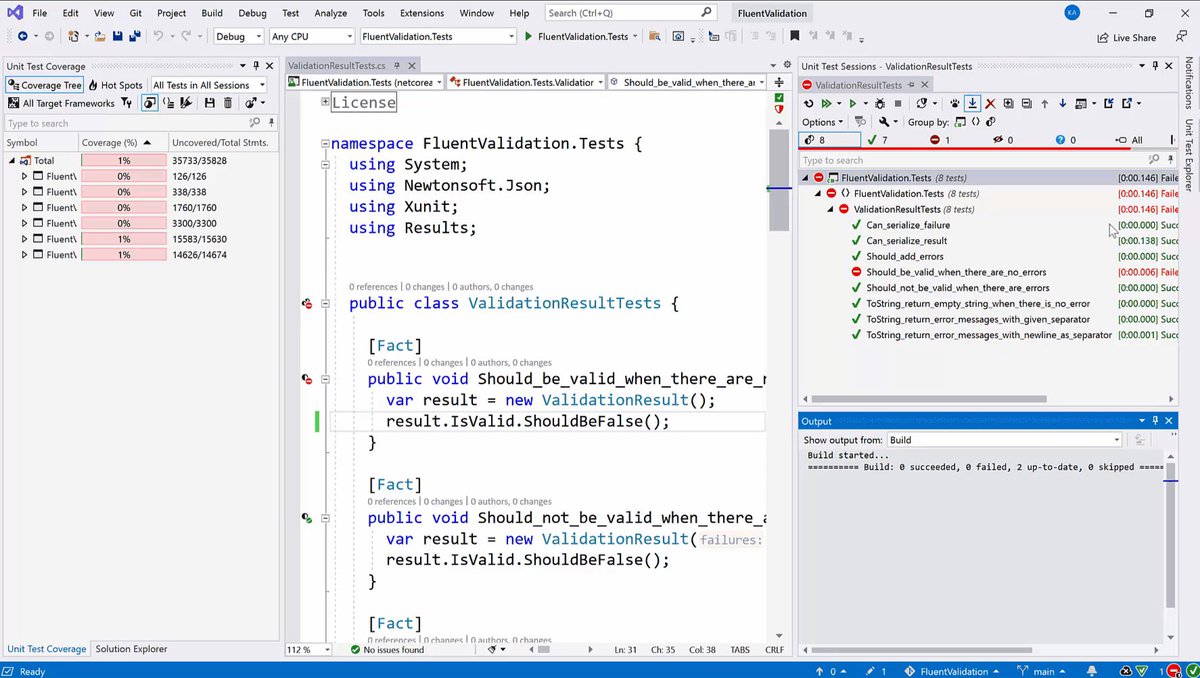Click Save All icon in main toolbar
1200x678 pixels.
[x=134, y=37]
